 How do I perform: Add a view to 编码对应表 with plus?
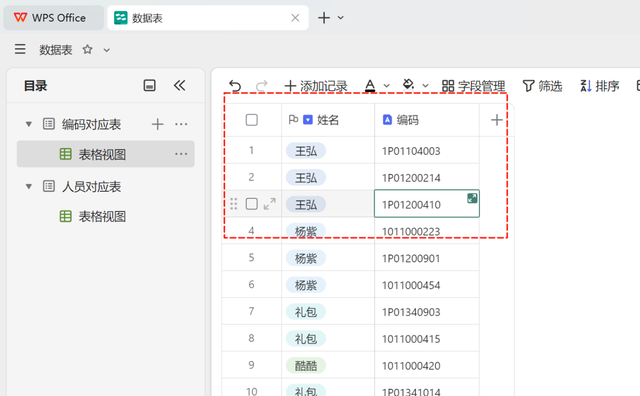click(158, 124)
